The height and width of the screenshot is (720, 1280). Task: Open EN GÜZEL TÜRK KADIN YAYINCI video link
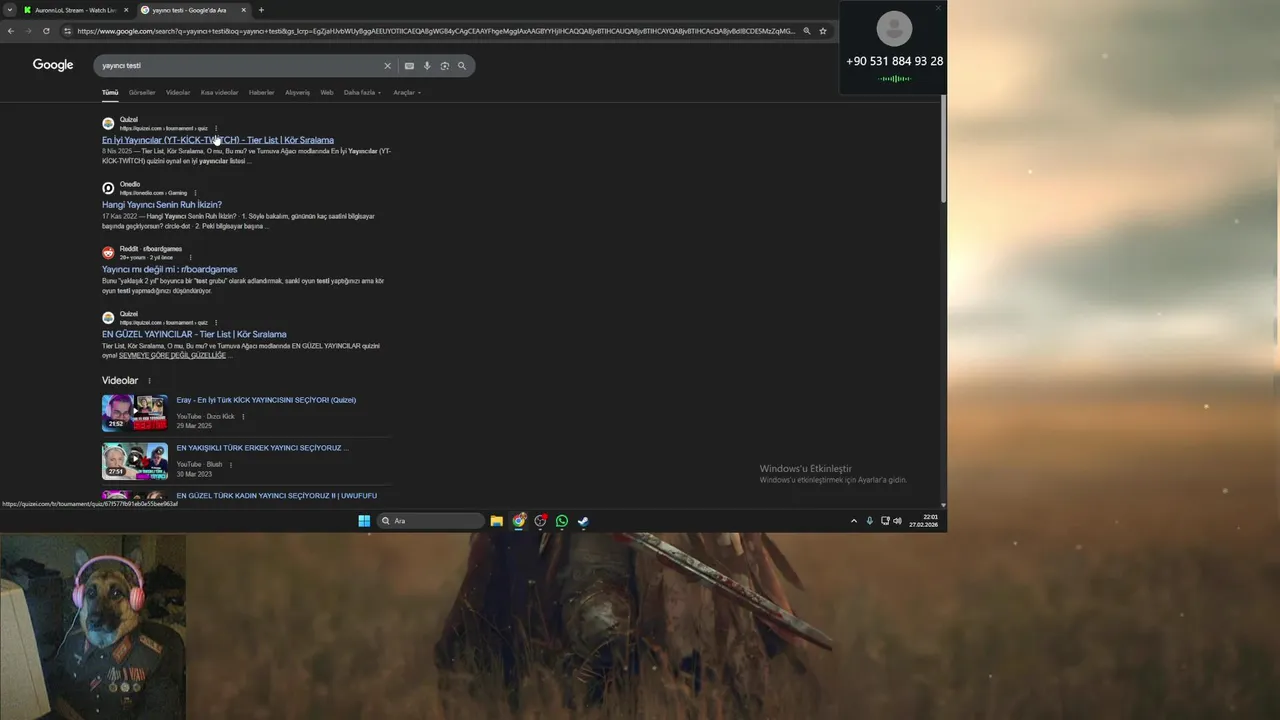point(277,496)
